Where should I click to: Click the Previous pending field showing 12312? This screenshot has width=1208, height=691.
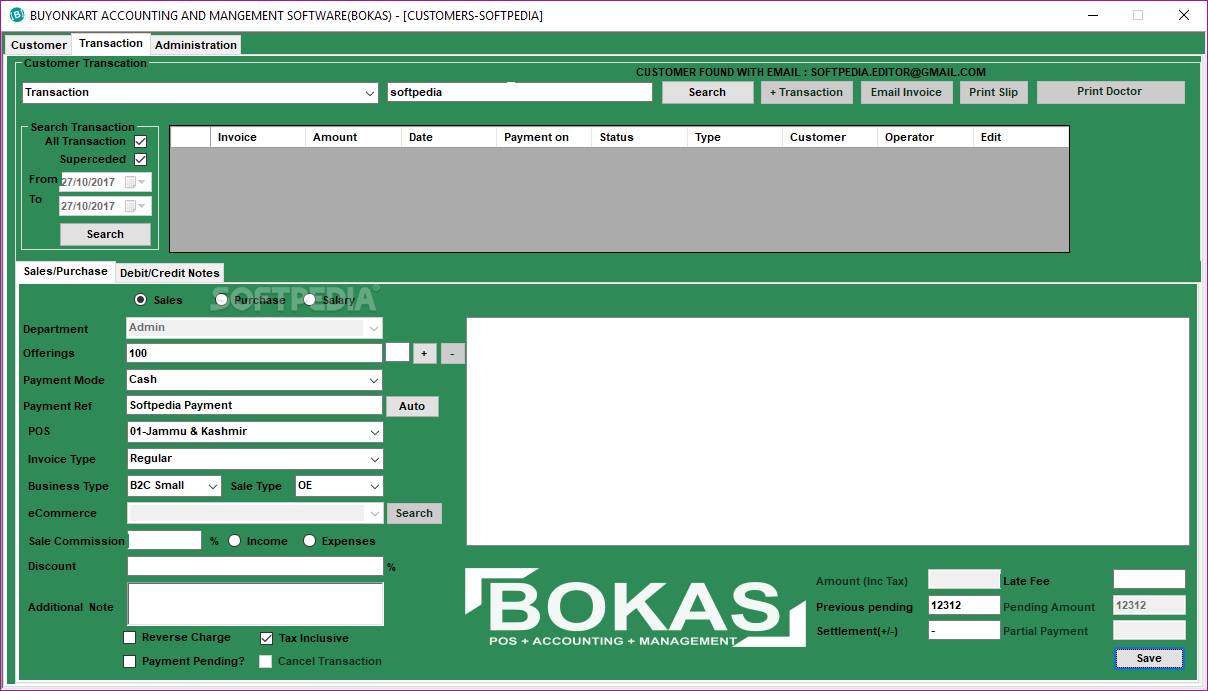click(x=964, y=606)
